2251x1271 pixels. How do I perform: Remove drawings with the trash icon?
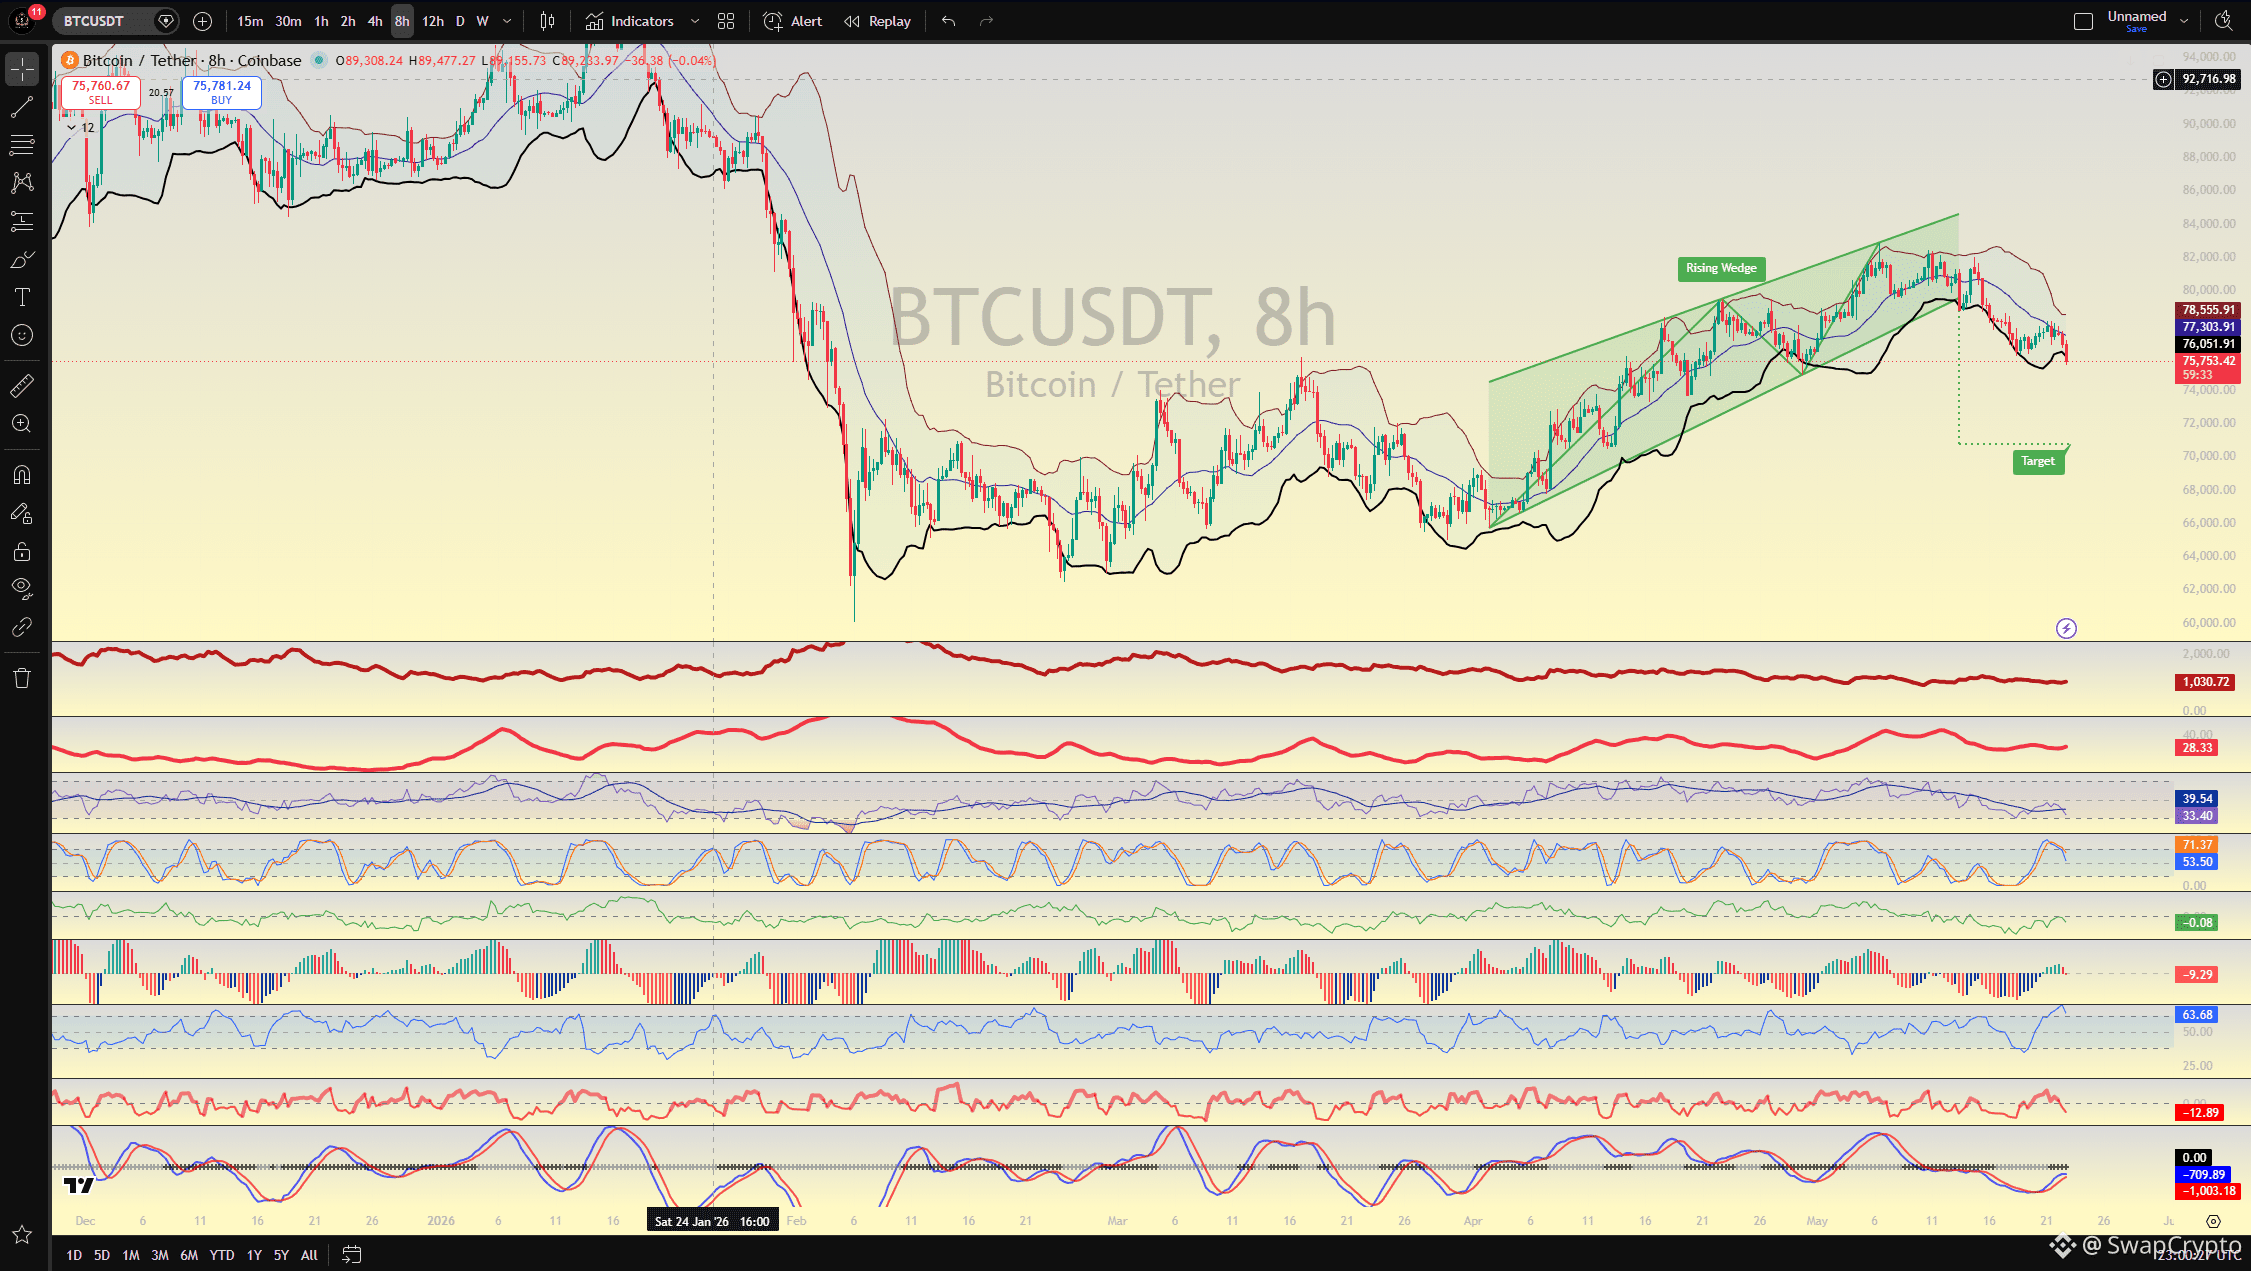pos(22,678)
